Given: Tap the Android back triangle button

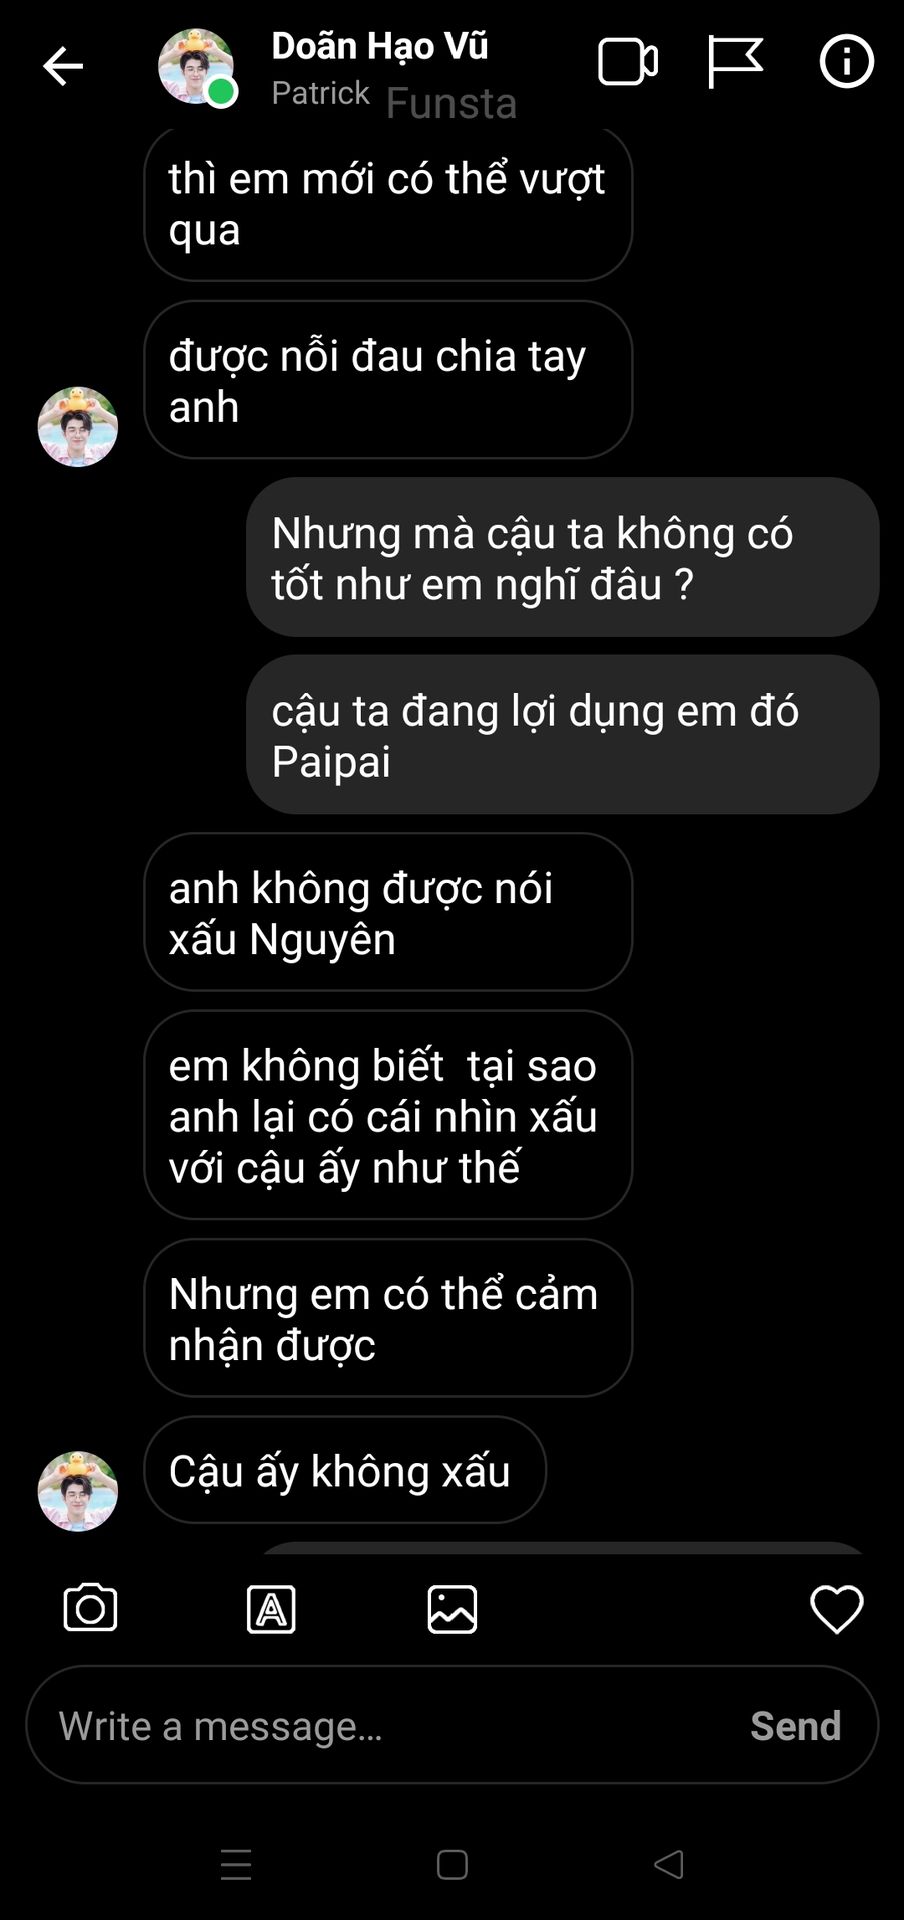Looking at the screenshot, I should point(668,1864).
